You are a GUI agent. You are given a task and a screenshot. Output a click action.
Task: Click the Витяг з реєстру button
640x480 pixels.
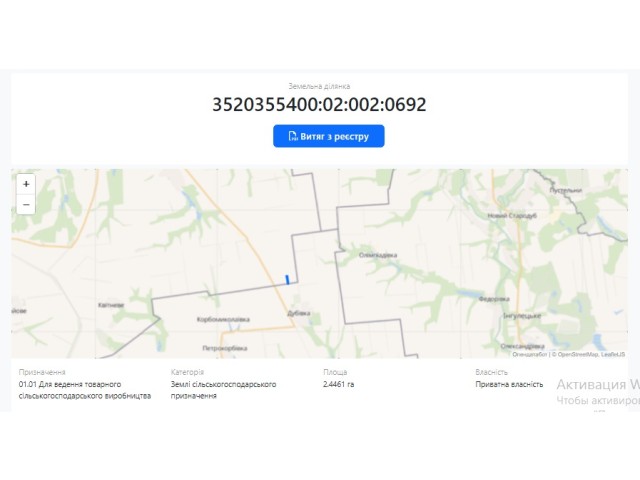tap(329, 136)
